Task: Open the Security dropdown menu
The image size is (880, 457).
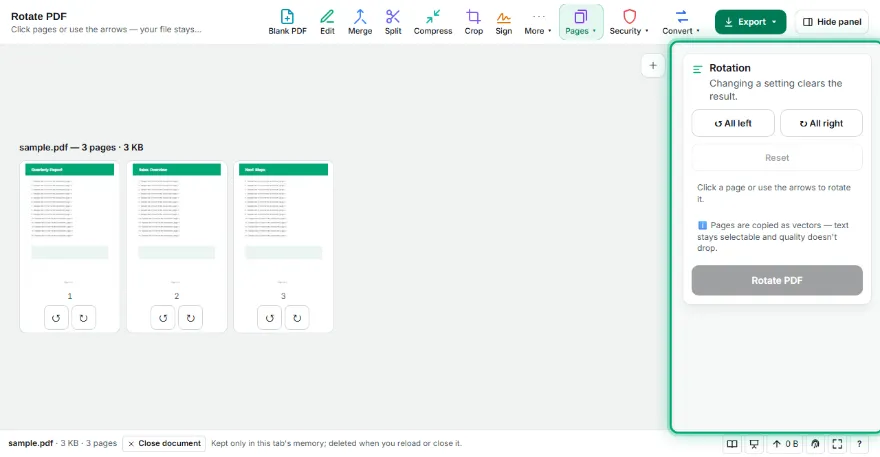Action: [x=629, y=22]
